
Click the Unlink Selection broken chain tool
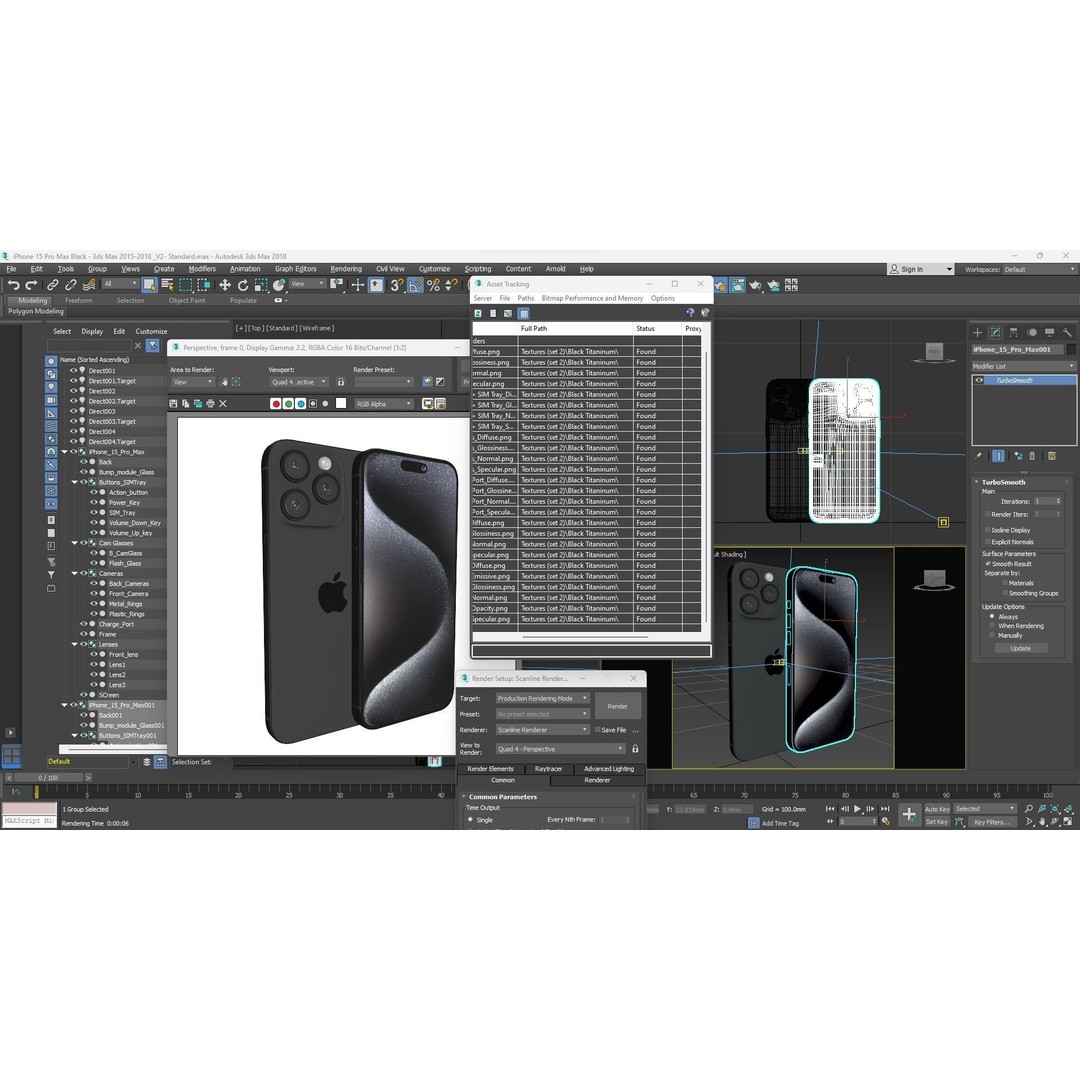click(70, 285)
